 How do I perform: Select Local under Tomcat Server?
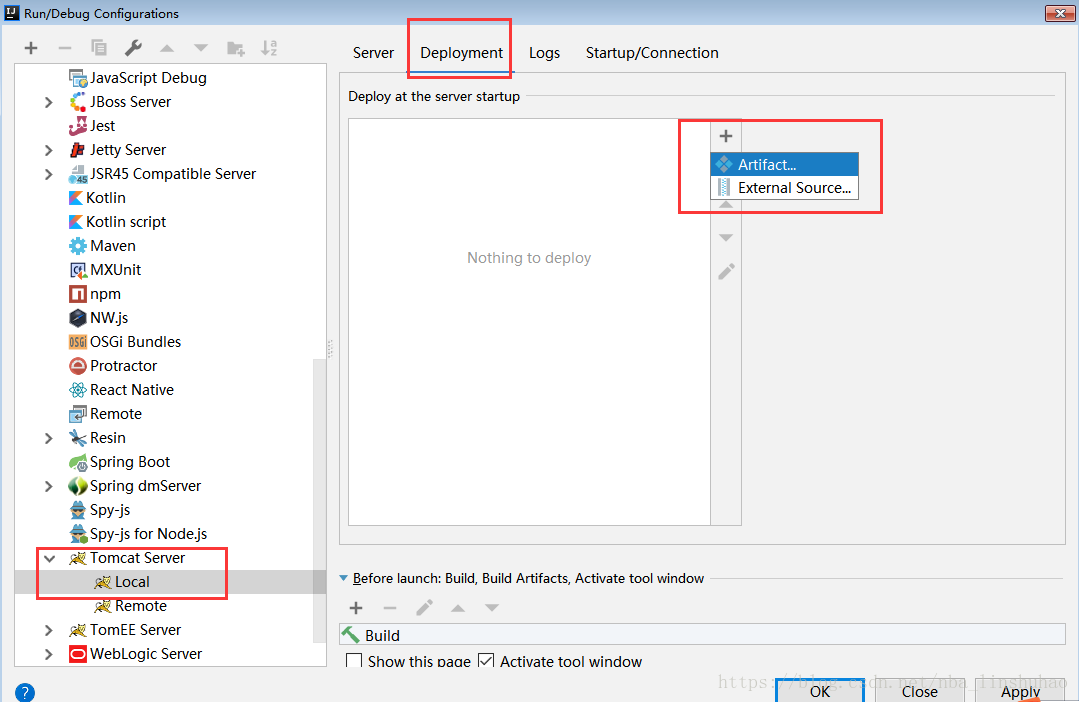pos(122,582)
